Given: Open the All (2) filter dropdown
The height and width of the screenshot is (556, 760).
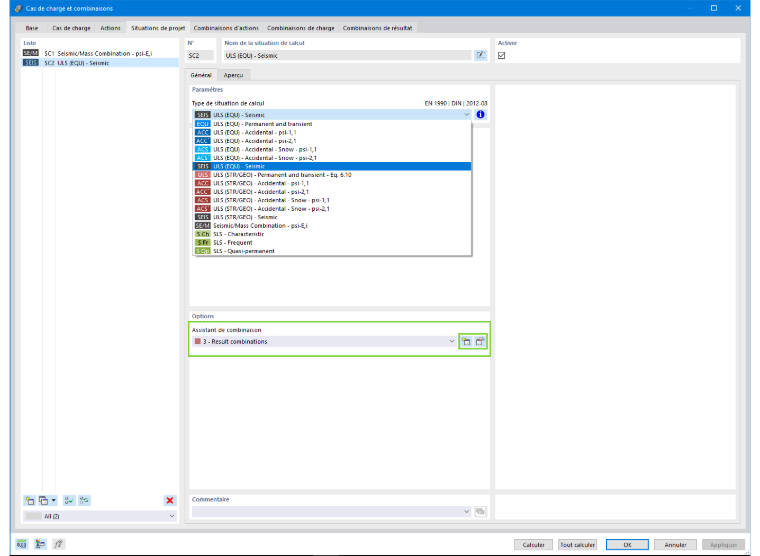Looking at the screenshot, I should click(172, 516).
